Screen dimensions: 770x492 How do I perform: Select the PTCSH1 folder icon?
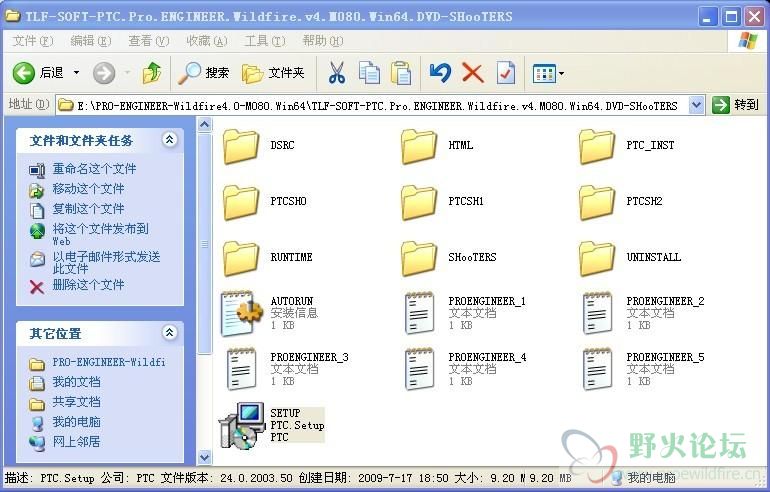pyautogui.click(x=418, y=202)
